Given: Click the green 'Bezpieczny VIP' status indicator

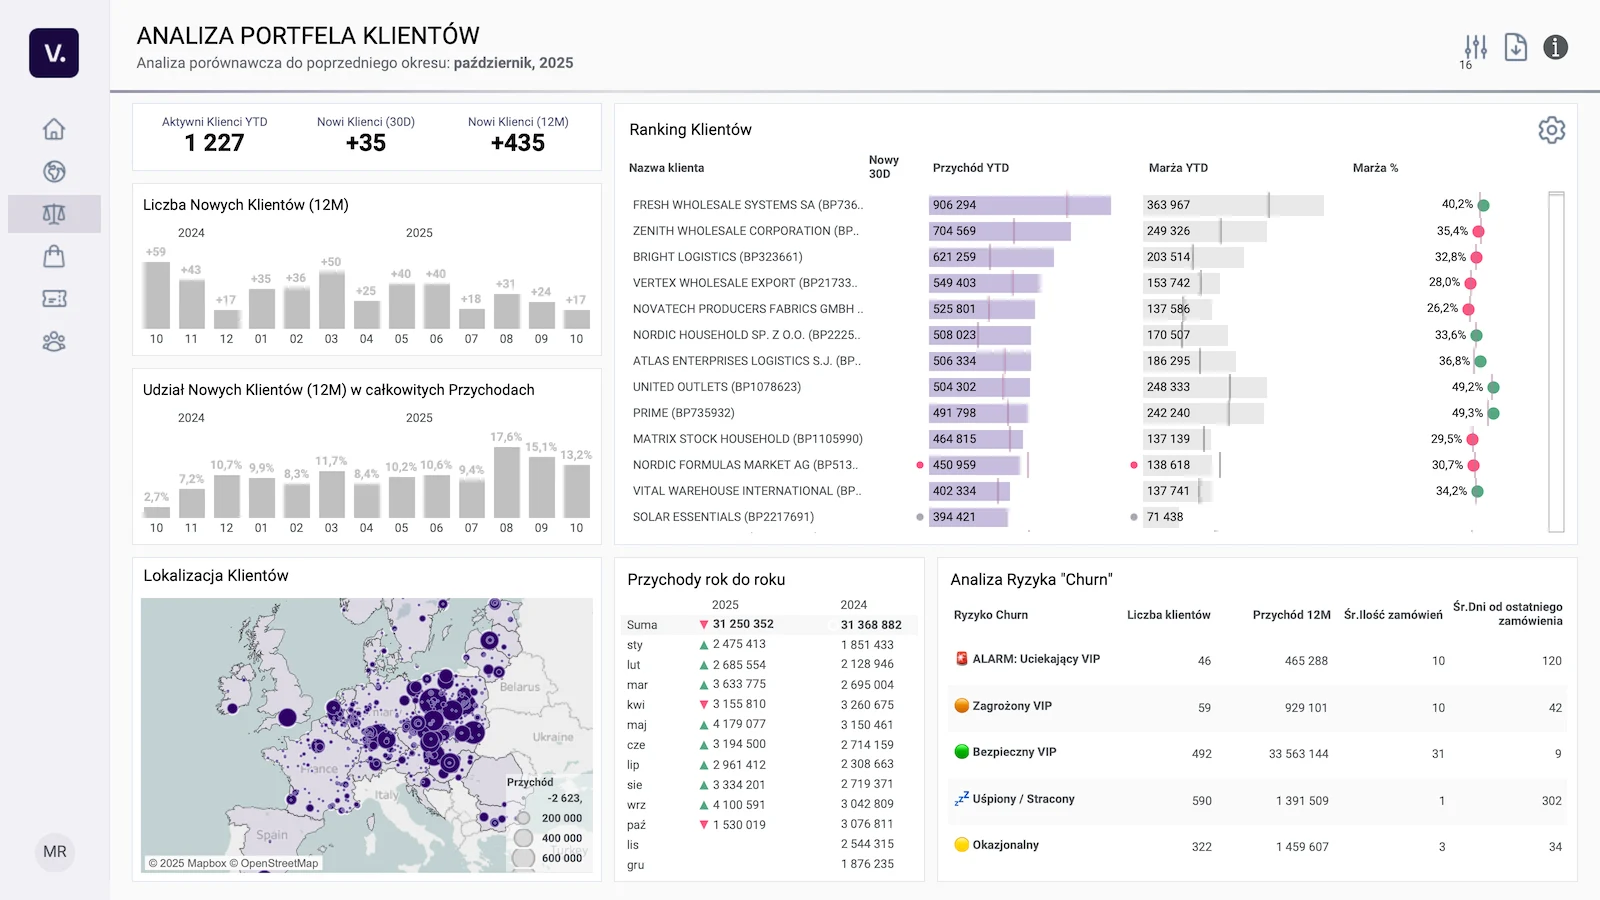Looking at the screenshot, I should [x=961, y=751].
